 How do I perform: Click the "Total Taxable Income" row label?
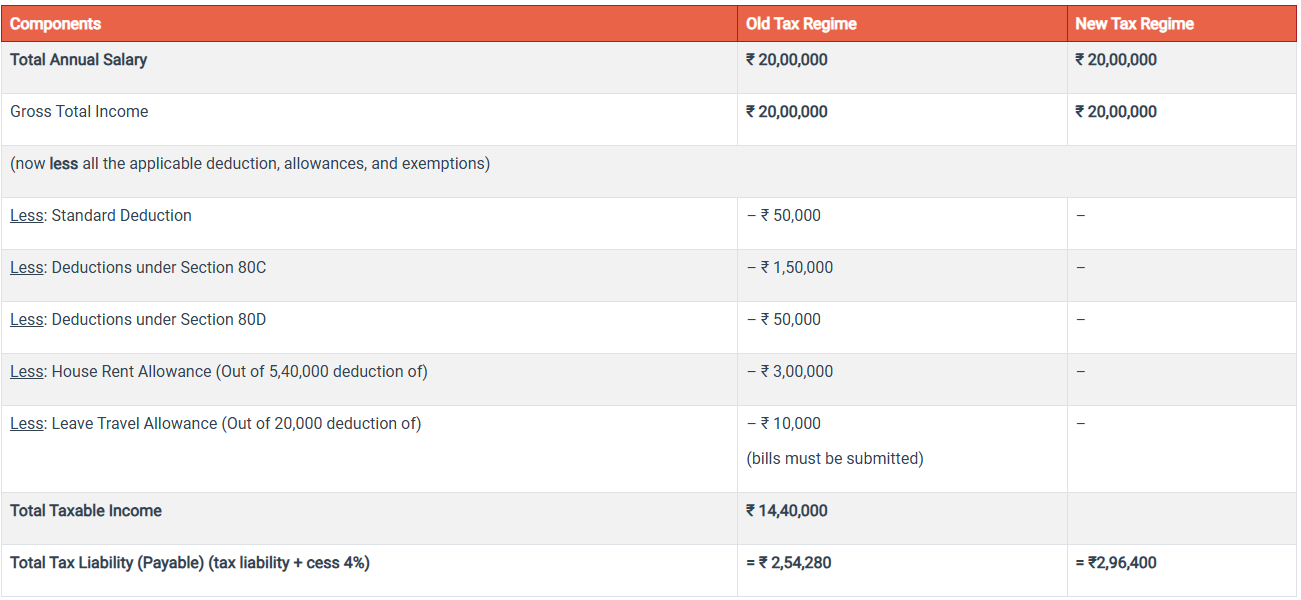[86, 510]
